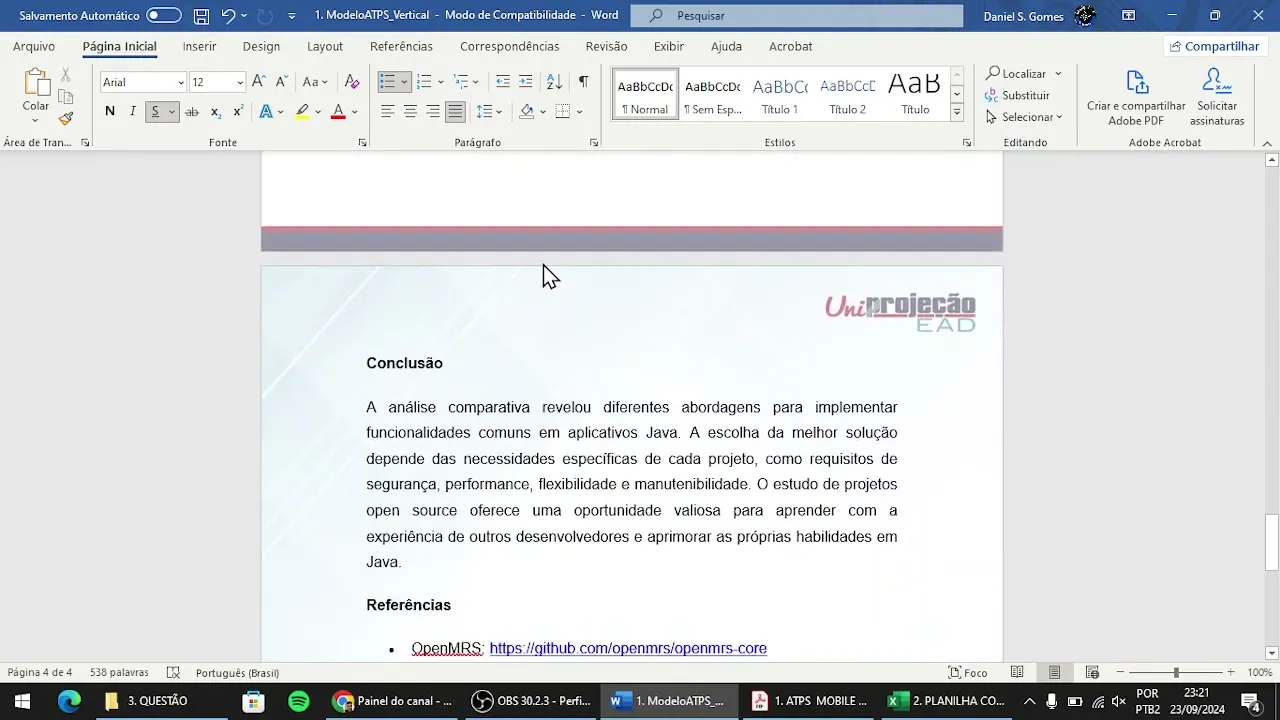Viewport: 1280px width, 720px height.
Task: Click the Format Painter brush icon
Action: (65, 118)
